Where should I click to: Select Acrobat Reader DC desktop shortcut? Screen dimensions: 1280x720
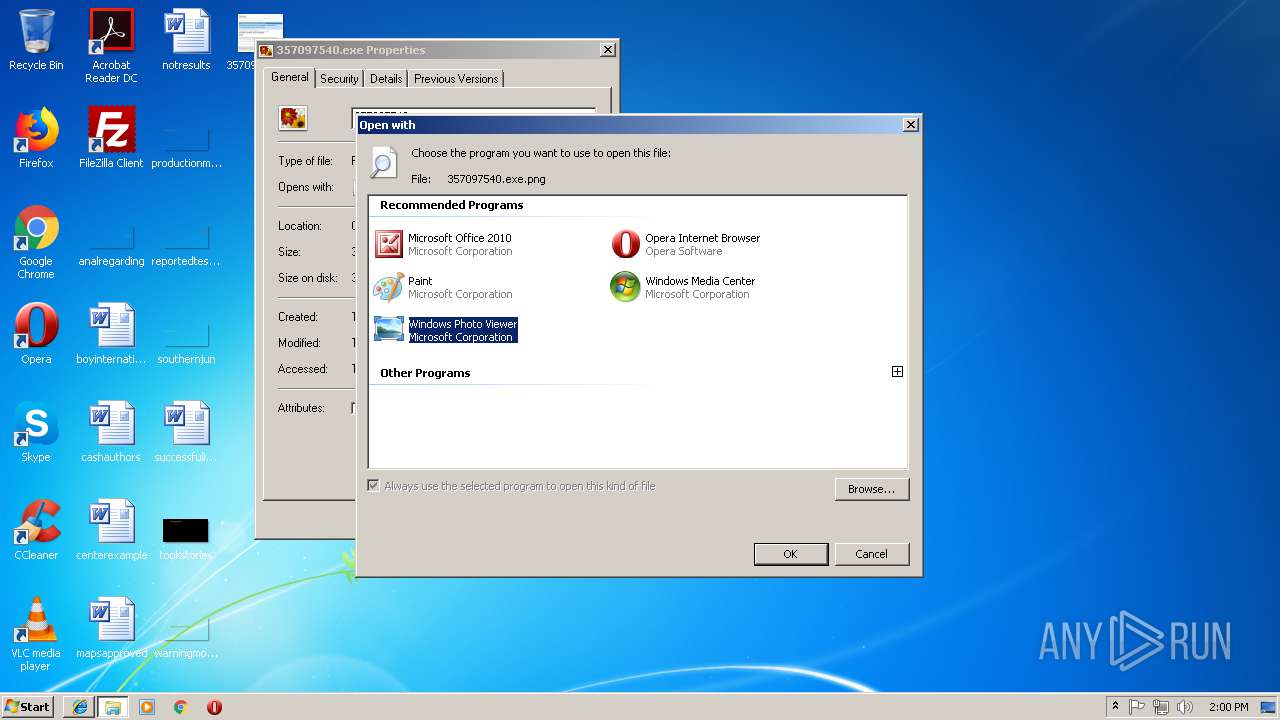click(x=111, y=46)
